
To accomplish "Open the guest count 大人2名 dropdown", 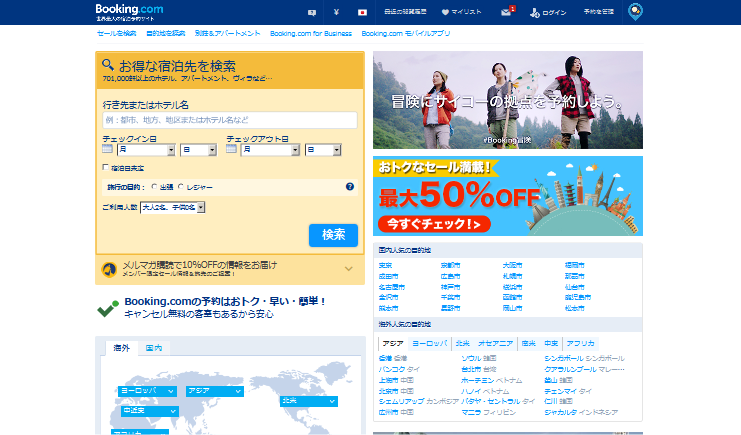I will 172,207.
